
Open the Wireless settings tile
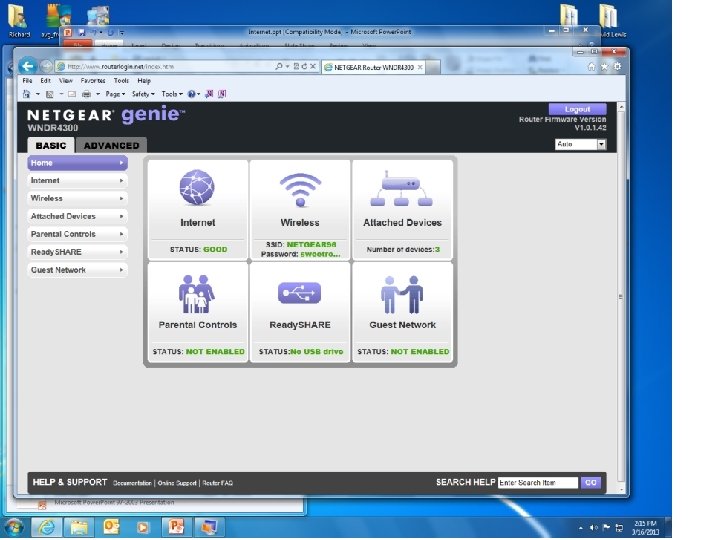tap(300, 210)
